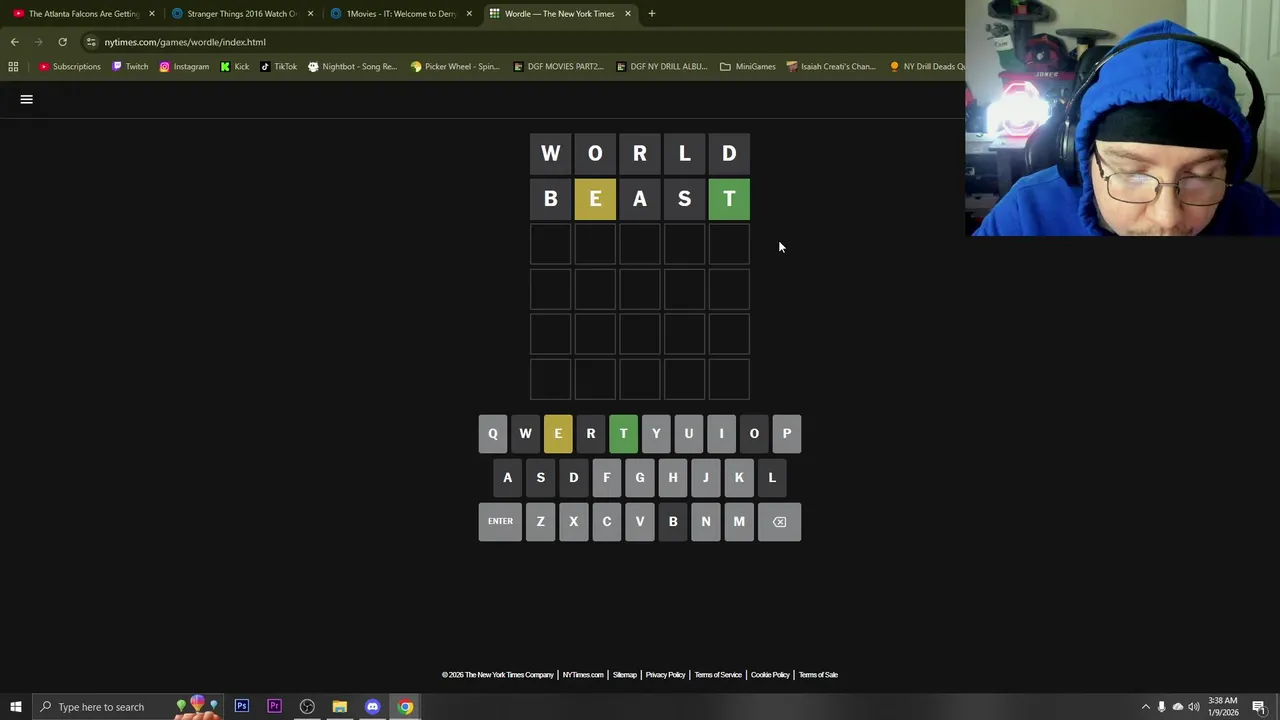
Task: Click the address bar URL
Action: click(x=185, y=42)
